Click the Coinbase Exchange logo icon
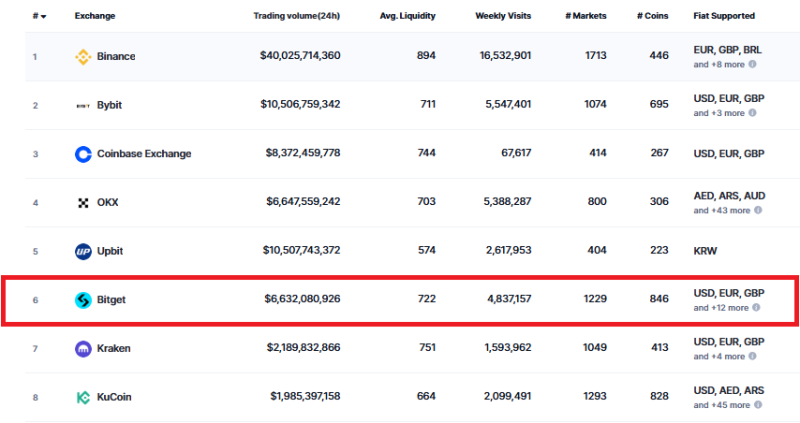This screenshot has height=423, width=800. [x=83, y=154]
